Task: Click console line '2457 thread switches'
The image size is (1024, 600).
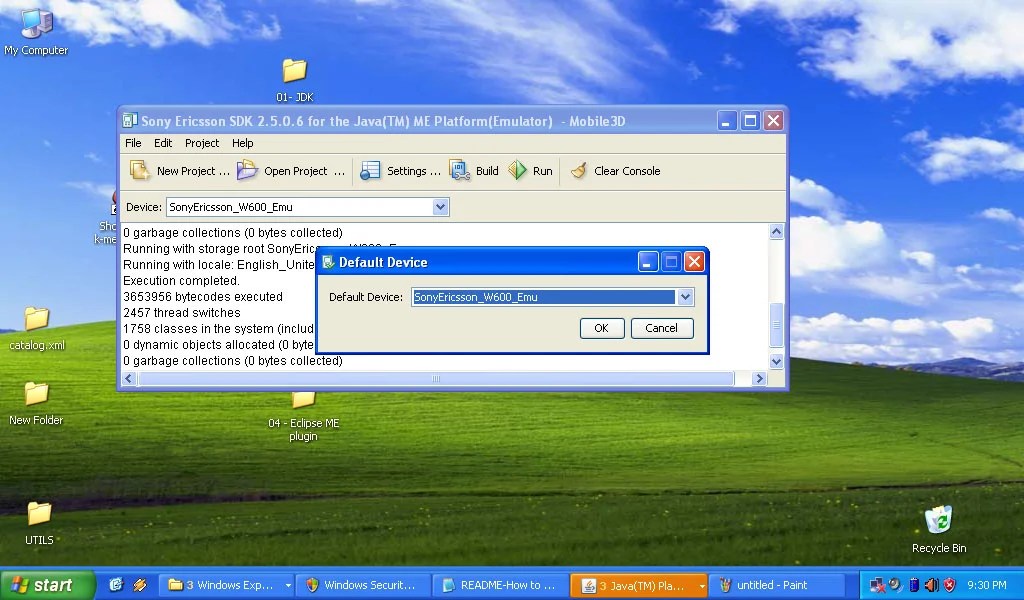Action: tap(182, 313)
